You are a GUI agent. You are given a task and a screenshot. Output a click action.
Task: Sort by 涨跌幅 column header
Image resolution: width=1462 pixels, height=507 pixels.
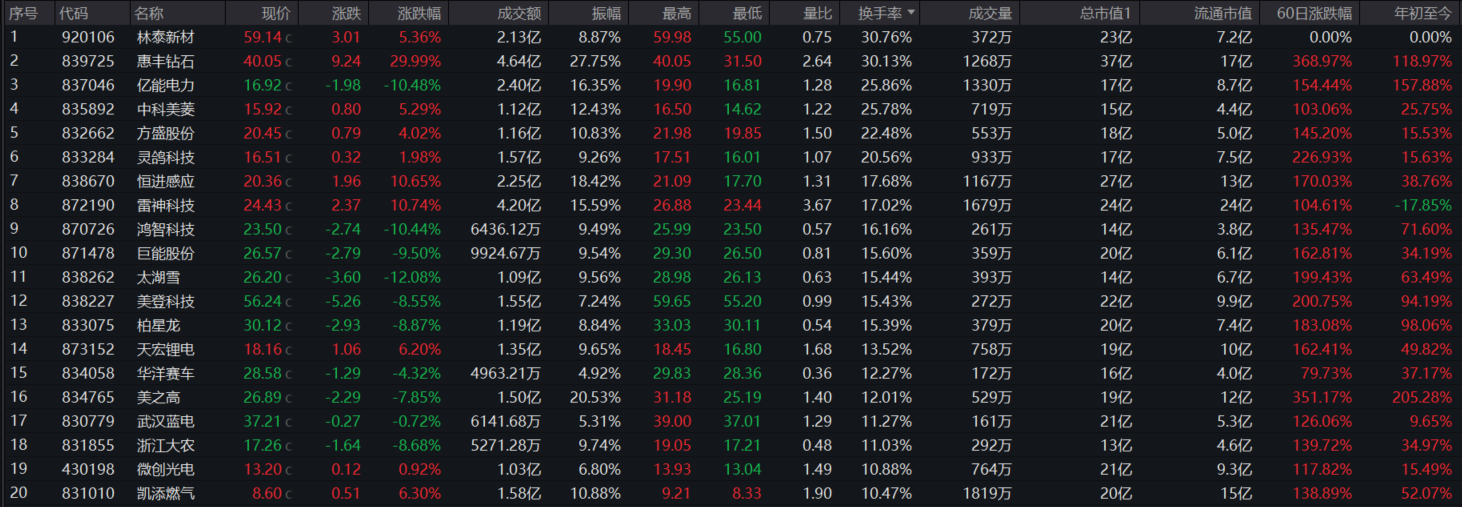pyautogui.click(x=419, y=14)
